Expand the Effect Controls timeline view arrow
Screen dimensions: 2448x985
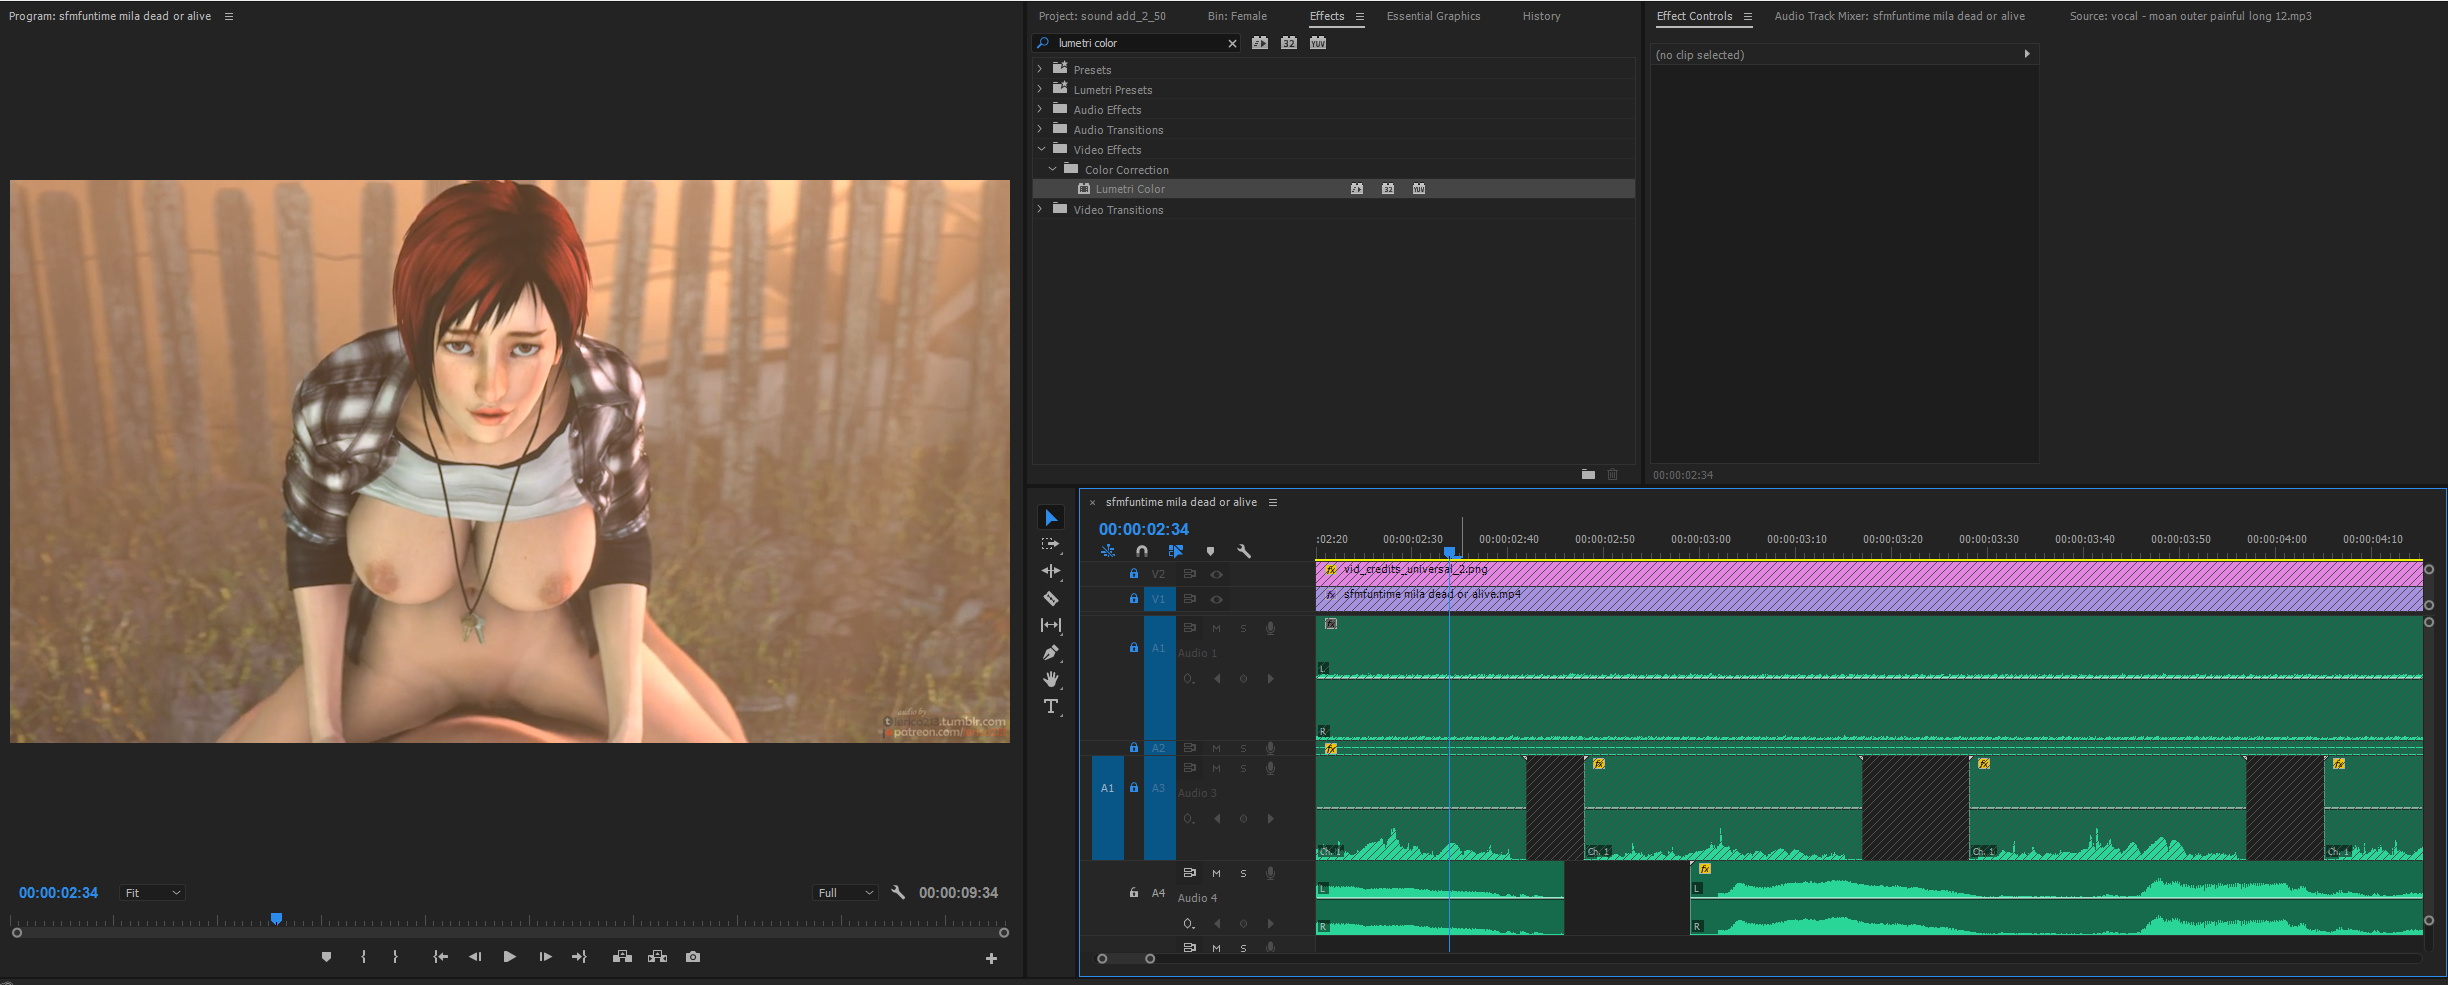pyautogui.click(x=2027, y=54)
